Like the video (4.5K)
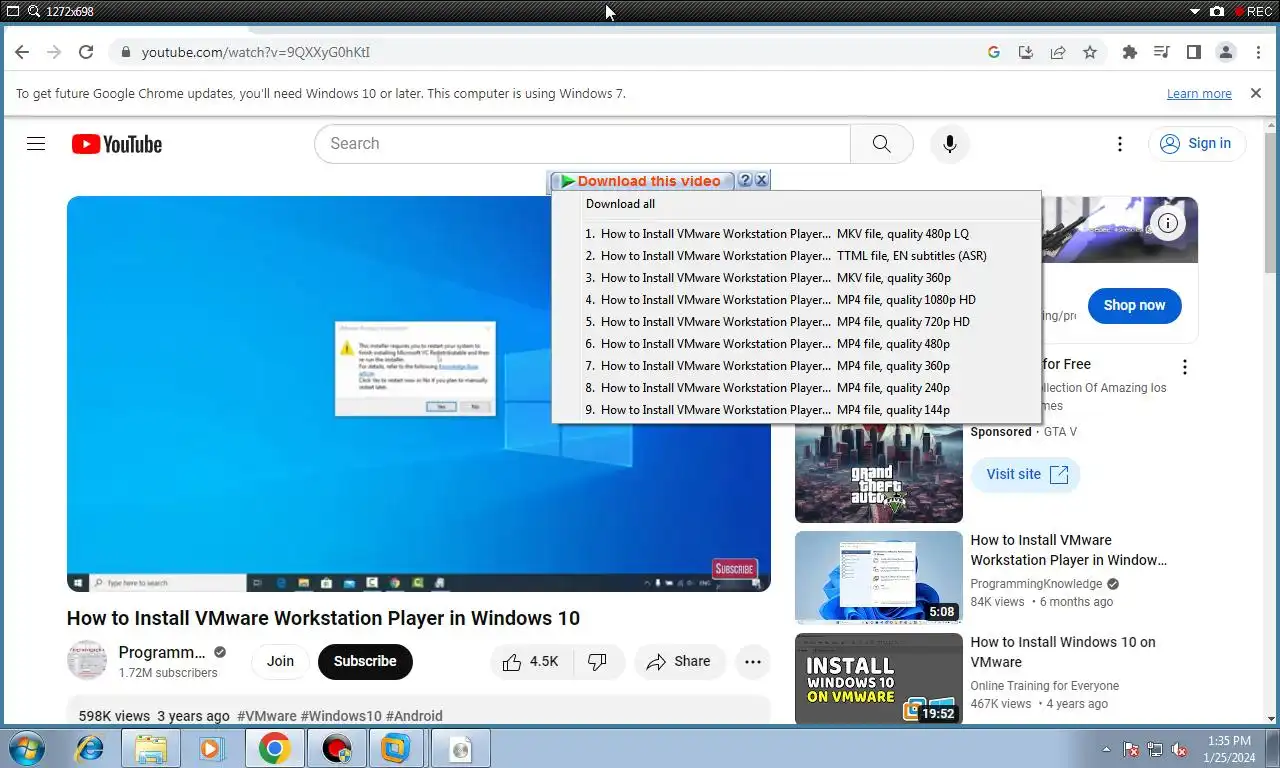This screenshot has width=1280, height=768. (x=531, y=661)
